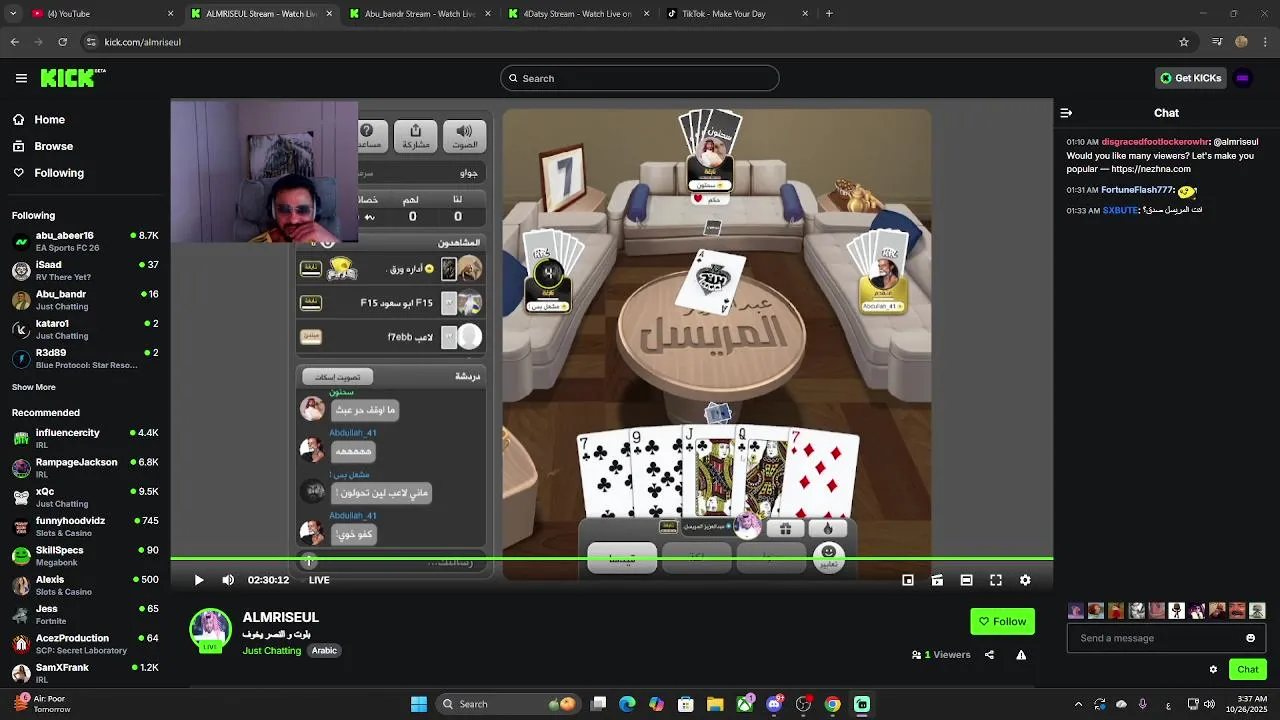Open the Kick hamburger menu
1280x720 pixels.
[x=21, y=78]
